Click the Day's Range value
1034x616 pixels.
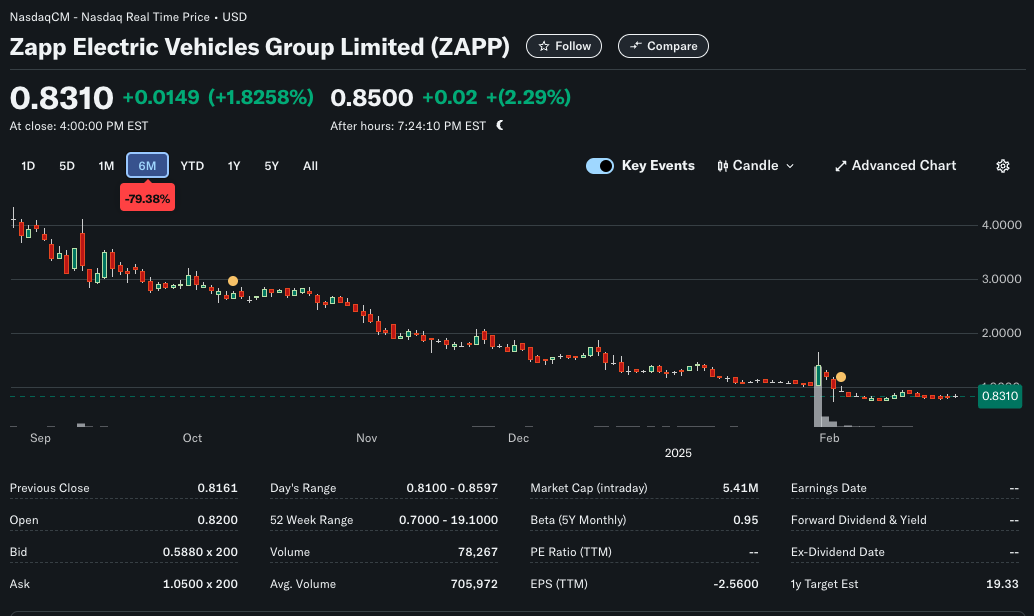(x=452, y=488)
